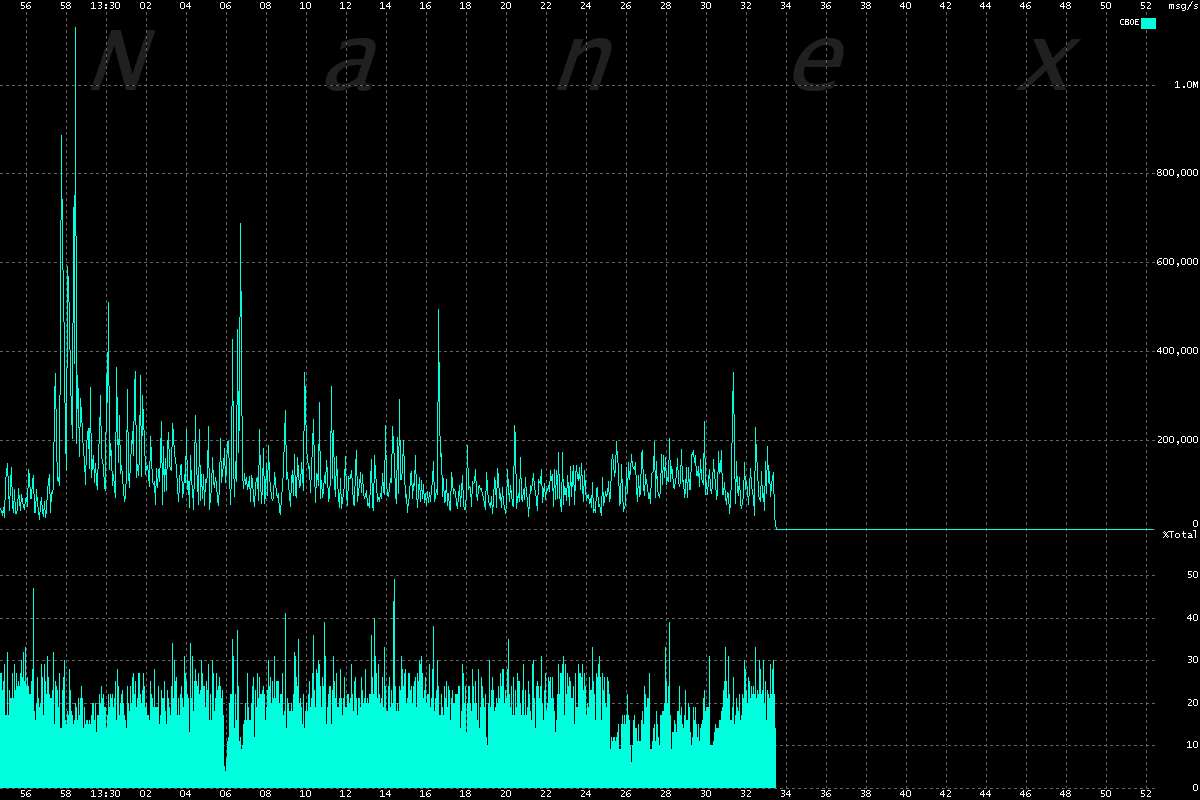Click the 24 label on the top time axis

(586, 5)
